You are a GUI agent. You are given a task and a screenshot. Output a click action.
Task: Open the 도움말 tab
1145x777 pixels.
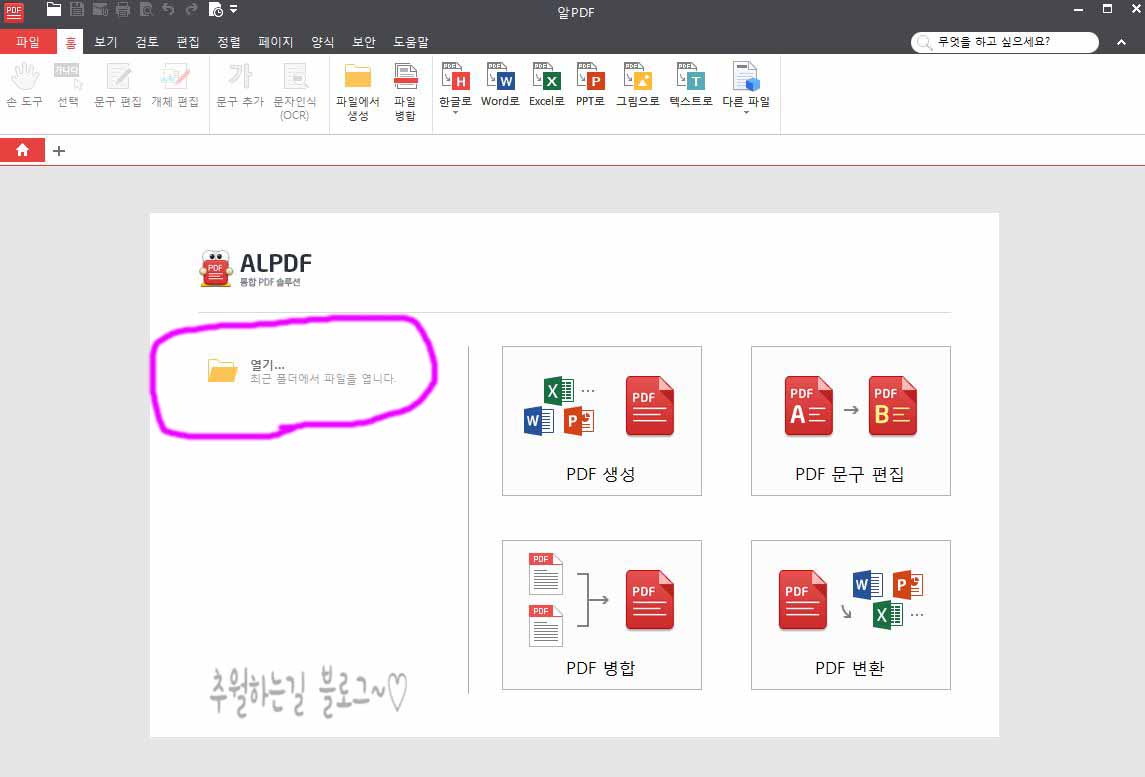coord(411,42)
